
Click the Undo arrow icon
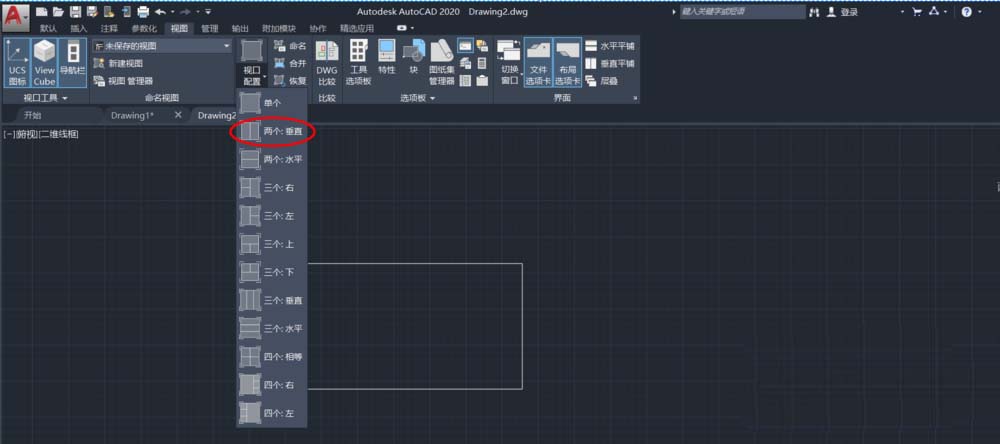[x=160, y=11]
